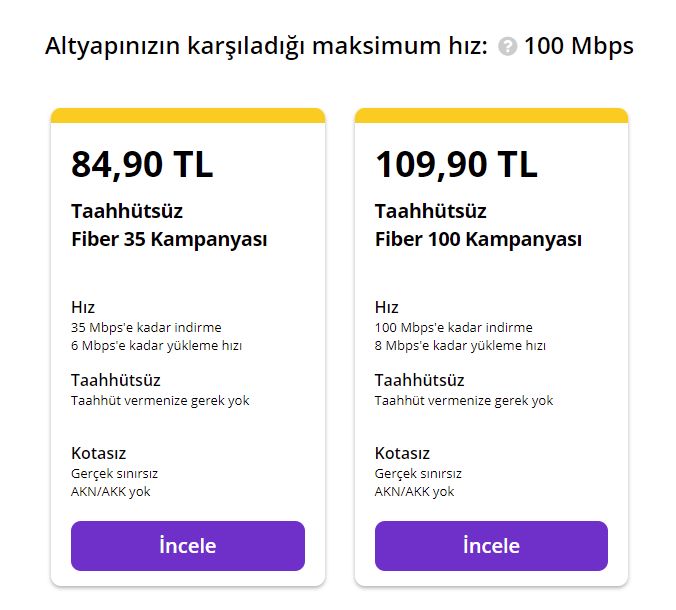Click '35 Mbps'e kadar indirme' text

[x=146, y=328]
